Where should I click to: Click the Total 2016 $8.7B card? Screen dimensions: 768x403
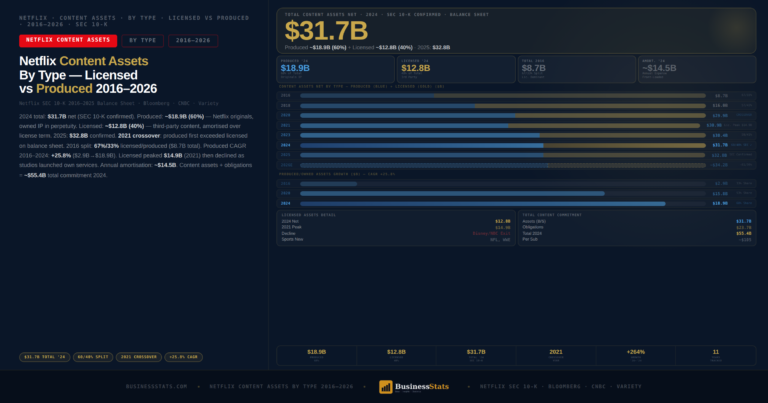click(576, 69)
